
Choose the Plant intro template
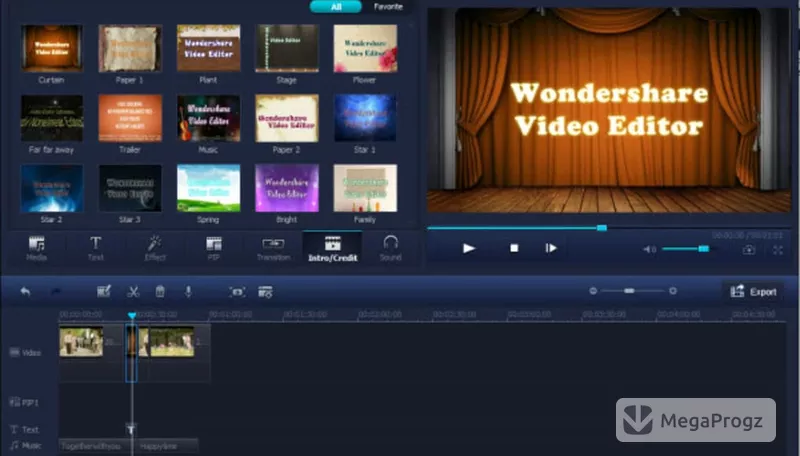(x=208, y=48)
